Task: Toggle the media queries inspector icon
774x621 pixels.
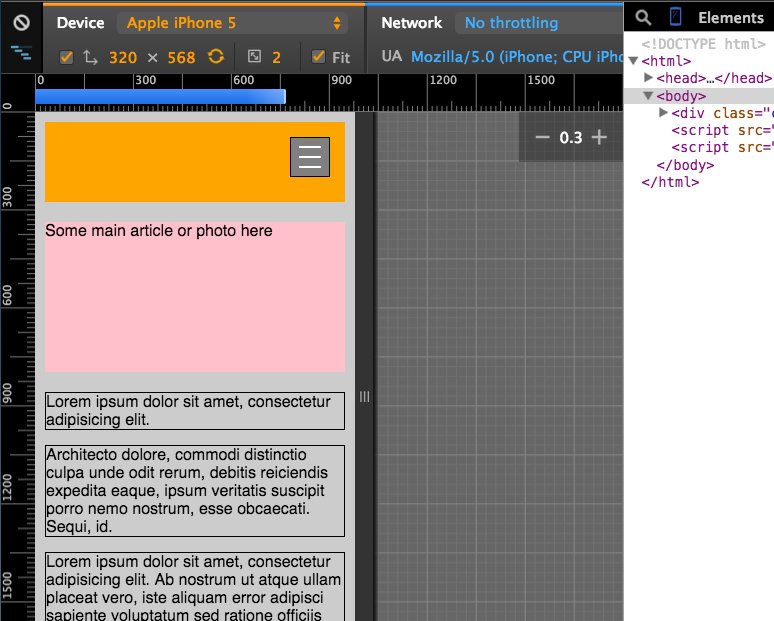Action: 21,52
